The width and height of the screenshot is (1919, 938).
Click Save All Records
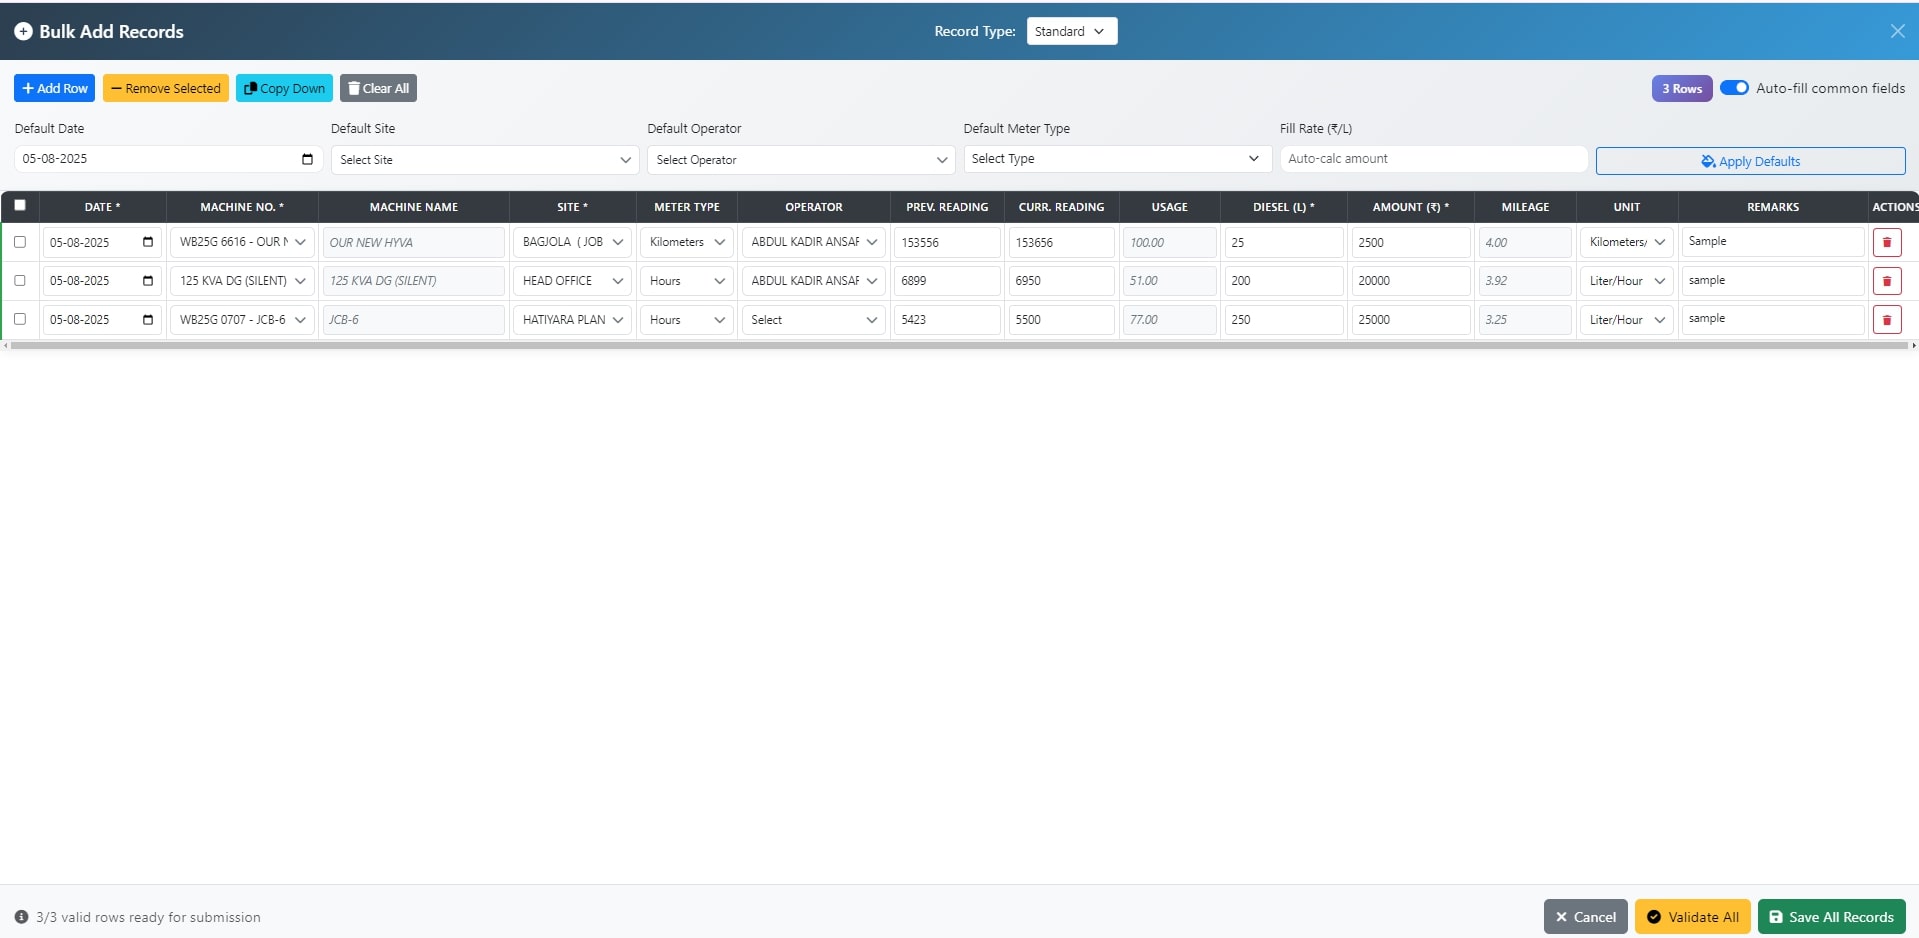(x=1831, y=917)
